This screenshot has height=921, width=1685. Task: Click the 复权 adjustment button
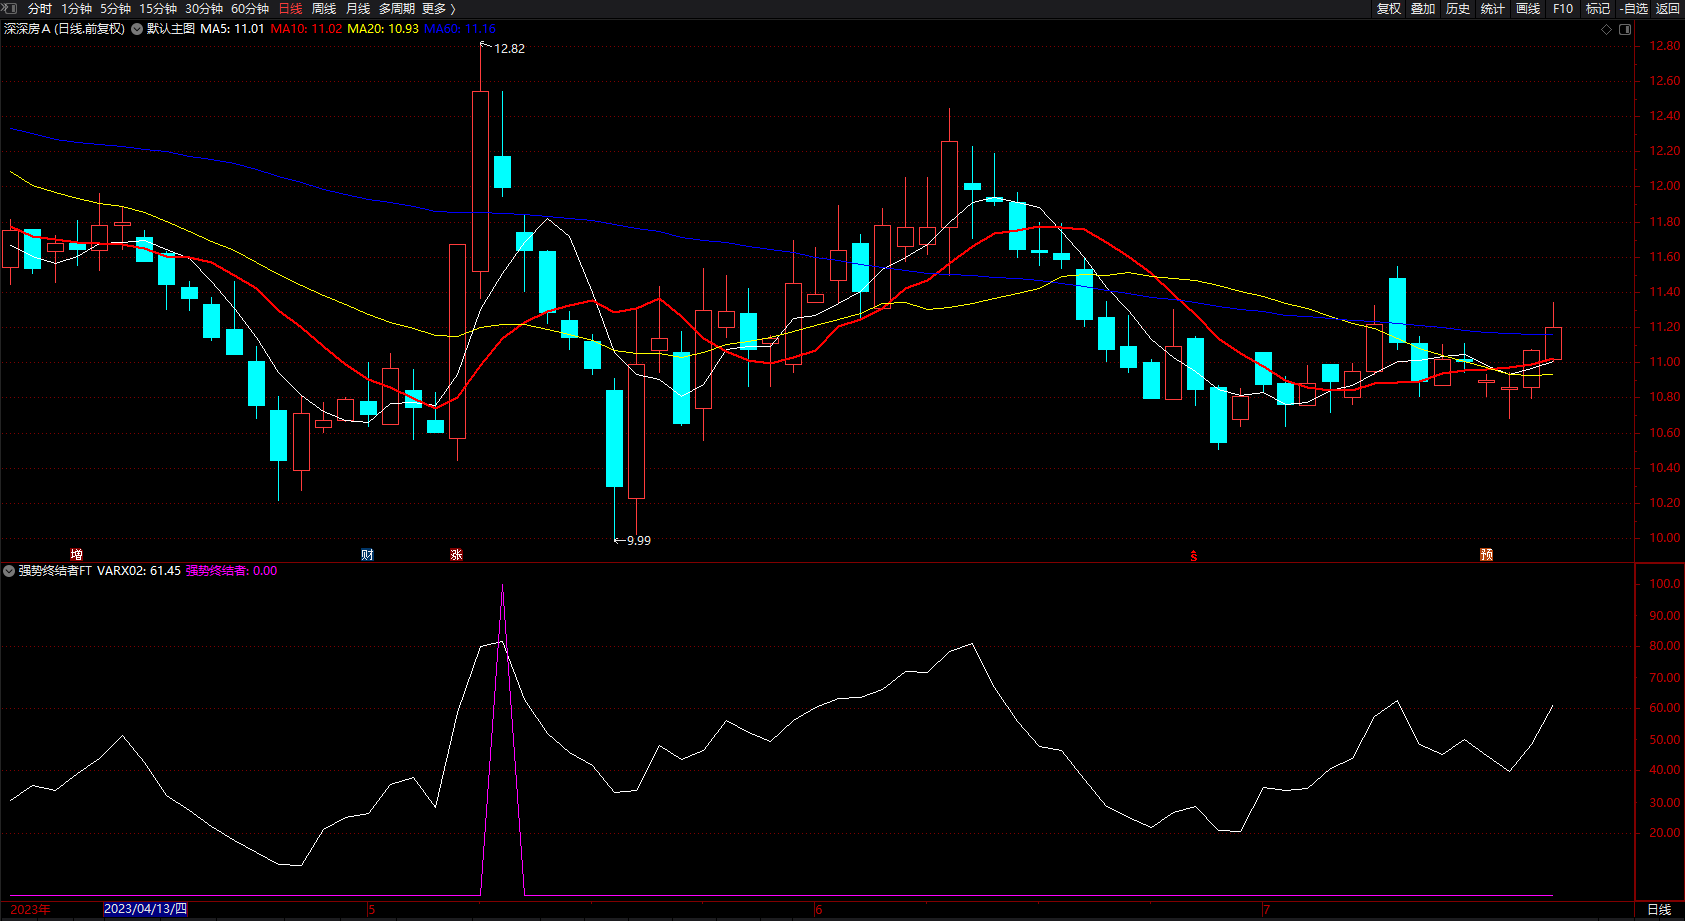[1389, 9]
